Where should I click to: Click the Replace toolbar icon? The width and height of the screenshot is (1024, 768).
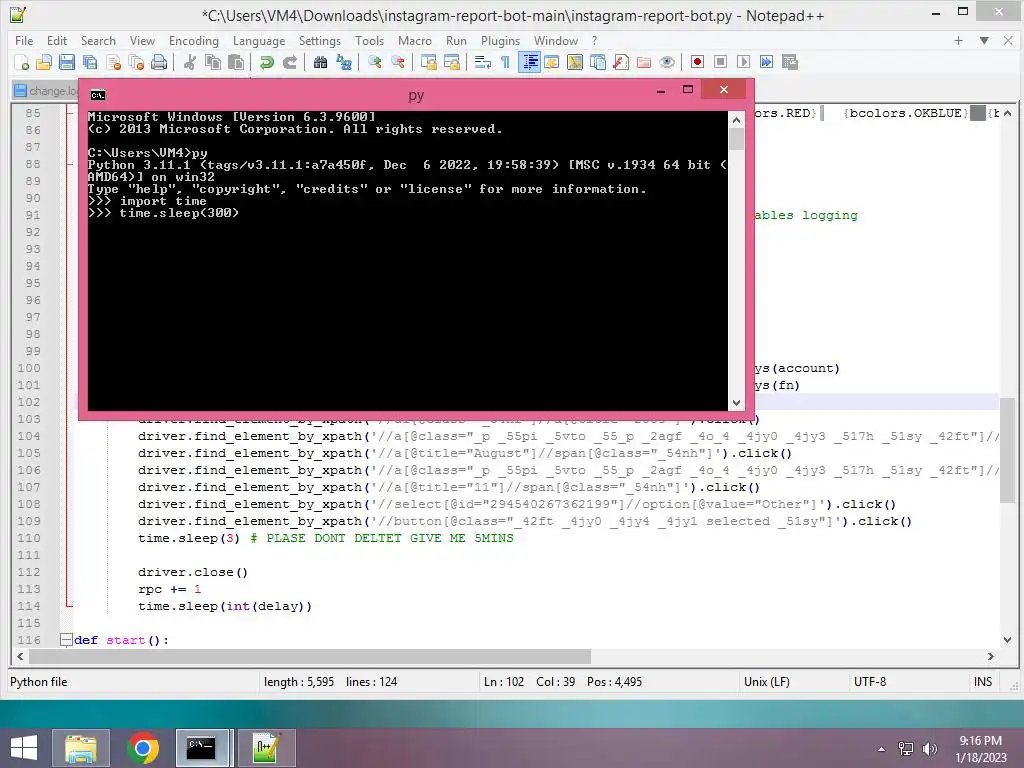[344, 62]
